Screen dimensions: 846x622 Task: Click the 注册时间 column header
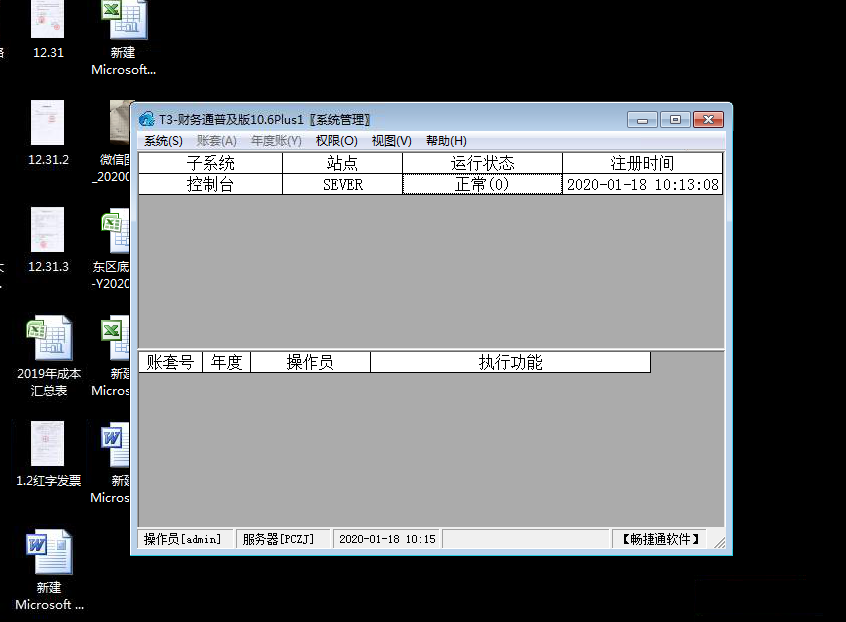click(x=642, y=163)
